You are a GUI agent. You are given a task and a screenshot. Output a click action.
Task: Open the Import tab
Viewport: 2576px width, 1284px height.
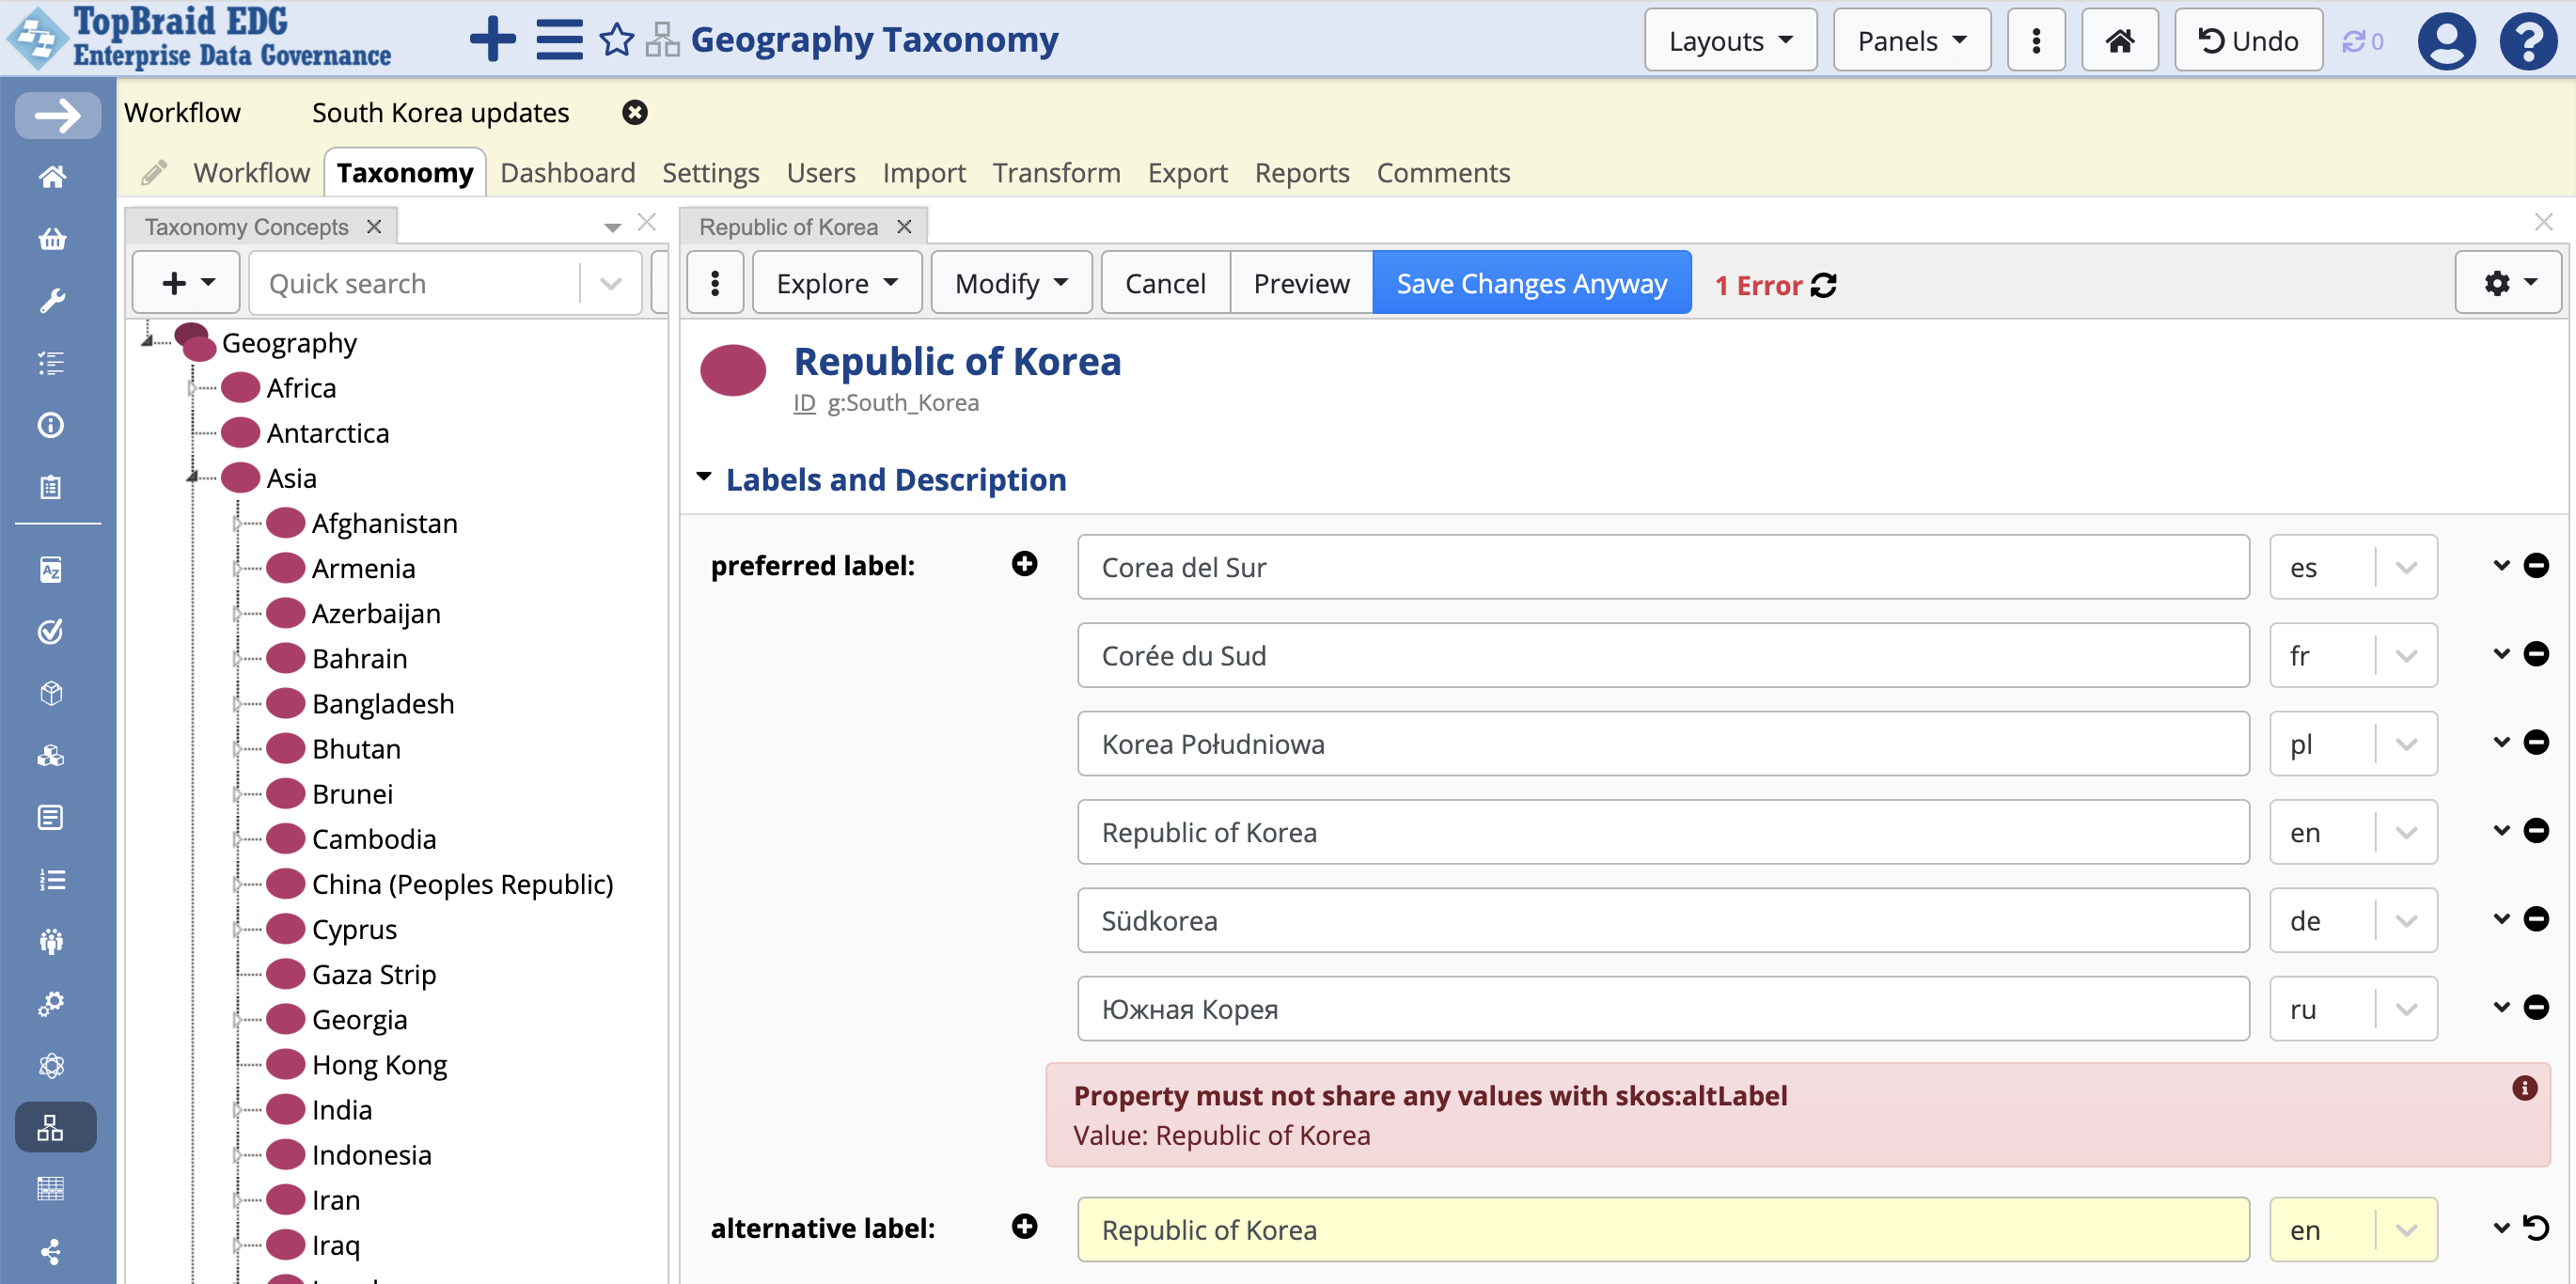(x=923, y=173)
